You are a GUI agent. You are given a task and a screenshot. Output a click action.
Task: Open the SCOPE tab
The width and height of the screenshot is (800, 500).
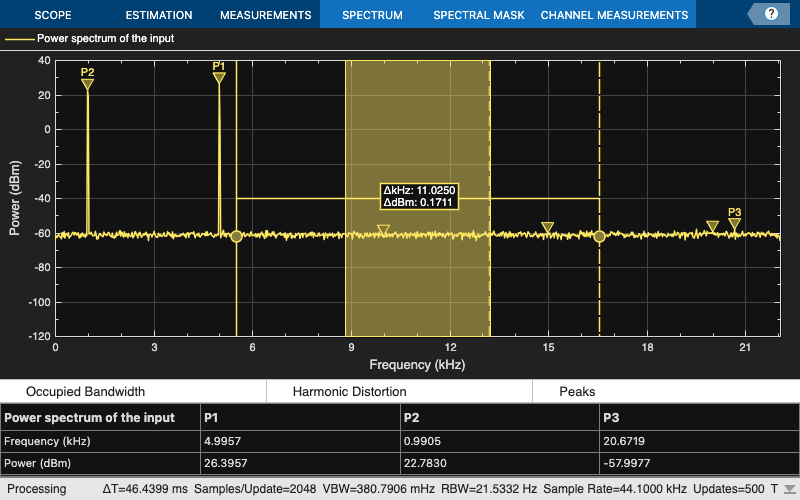tap(53, 15)
